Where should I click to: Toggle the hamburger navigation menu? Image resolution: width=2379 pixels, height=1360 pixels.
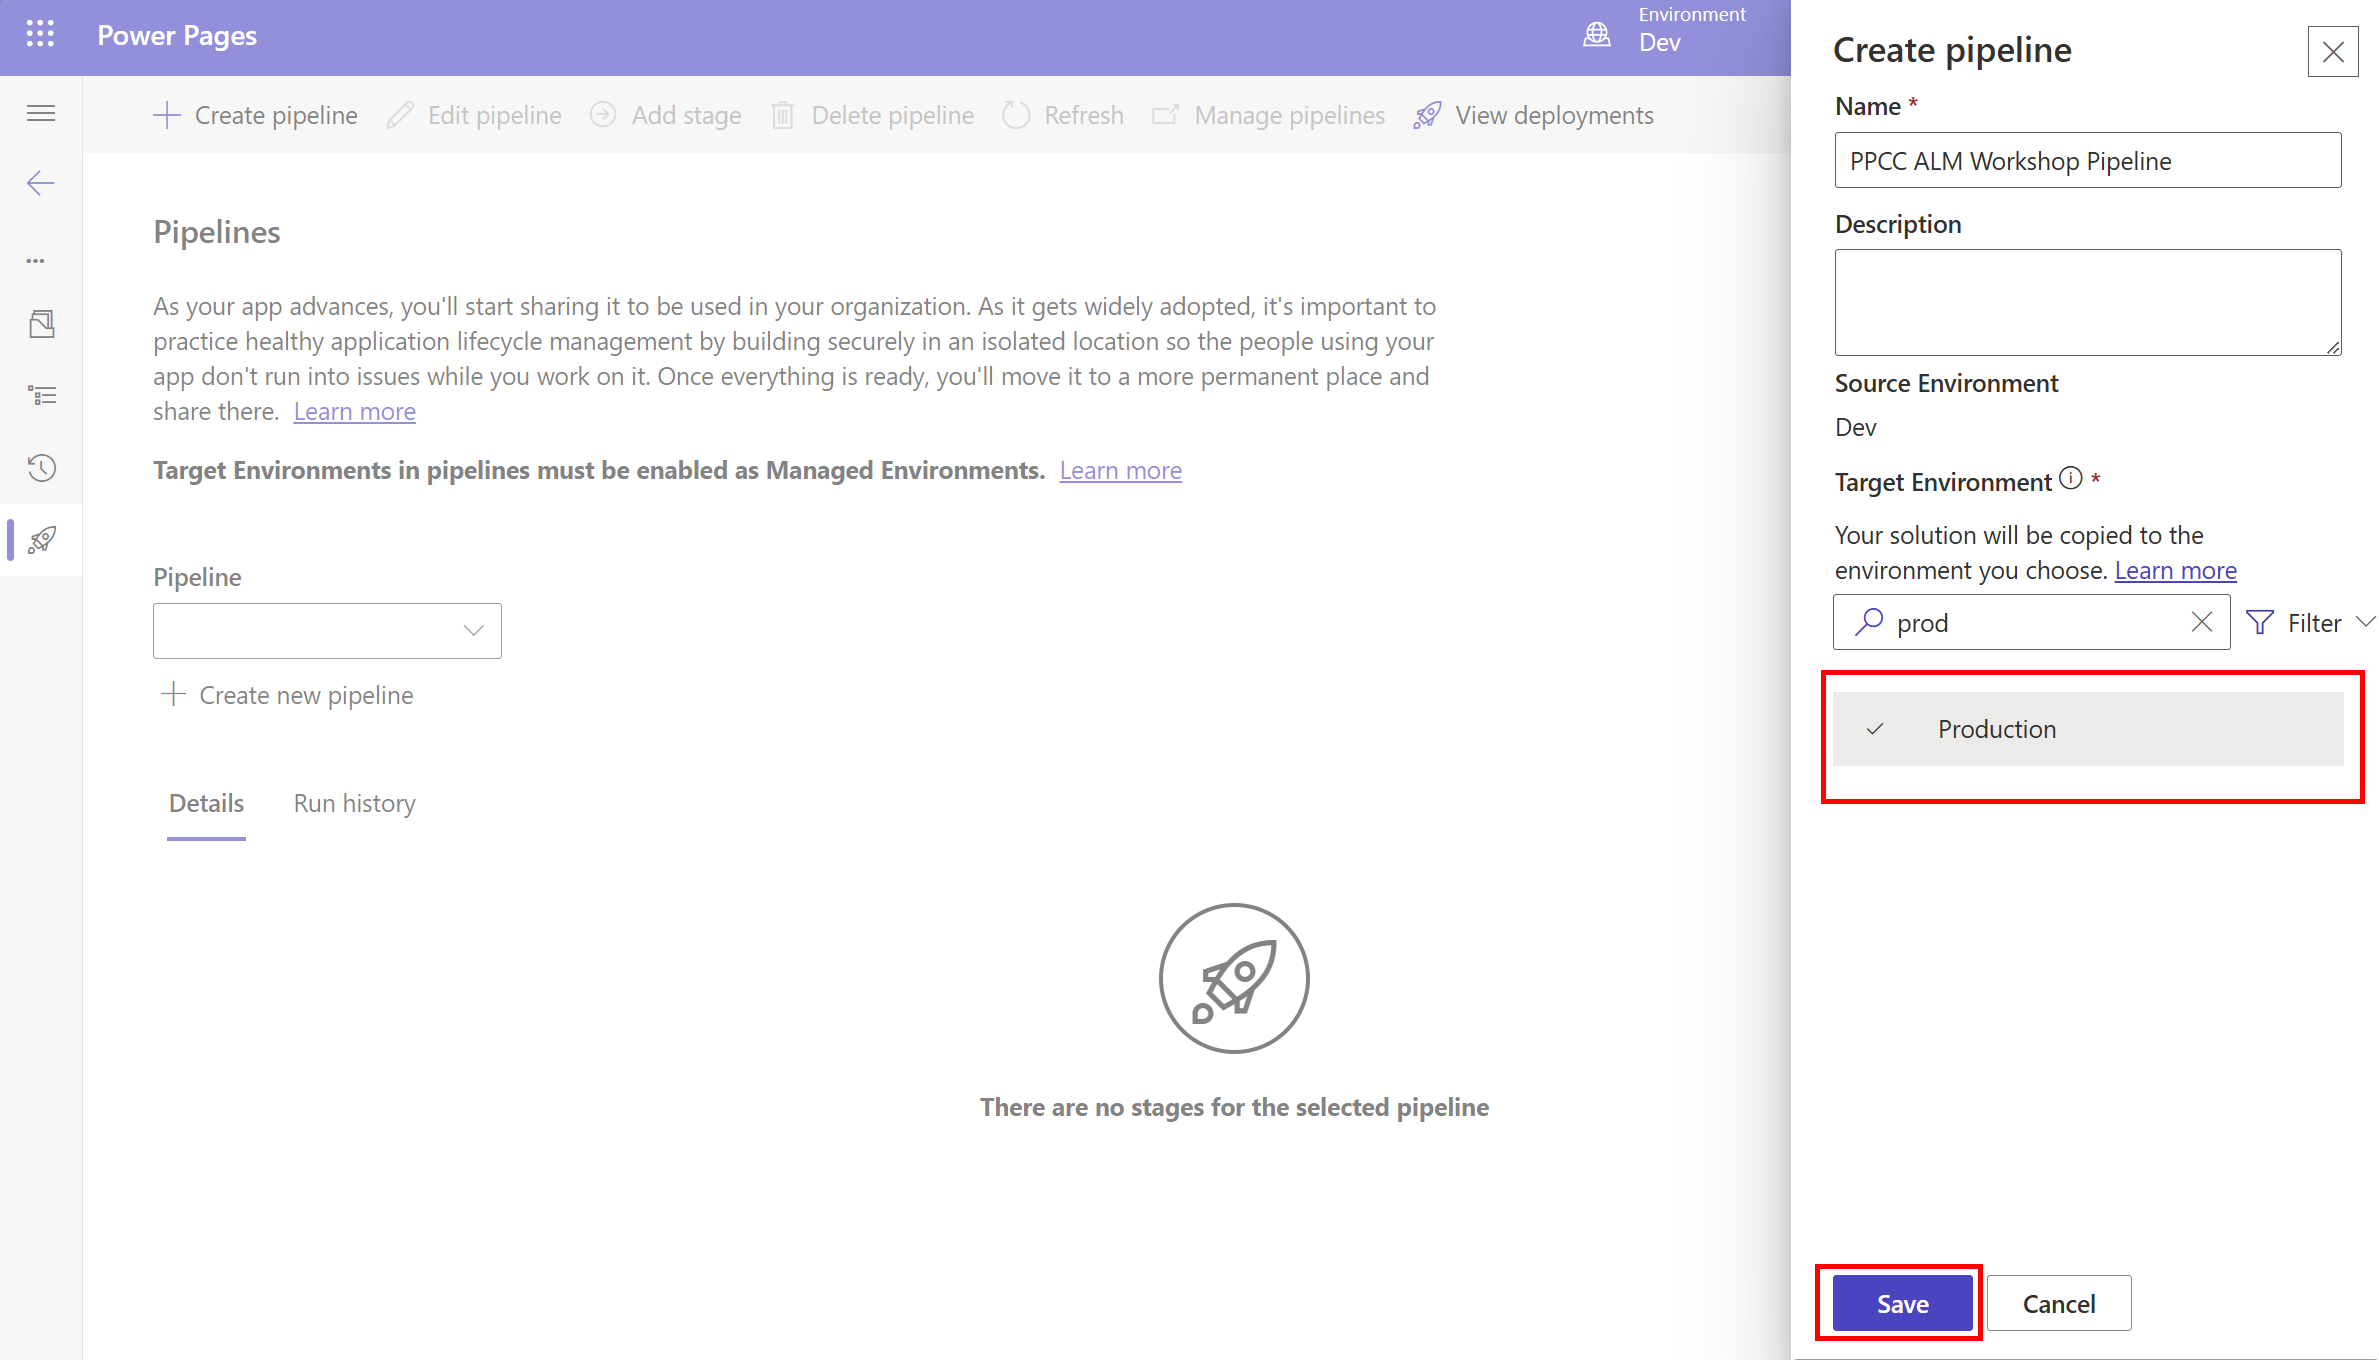[x=41, y=113]
